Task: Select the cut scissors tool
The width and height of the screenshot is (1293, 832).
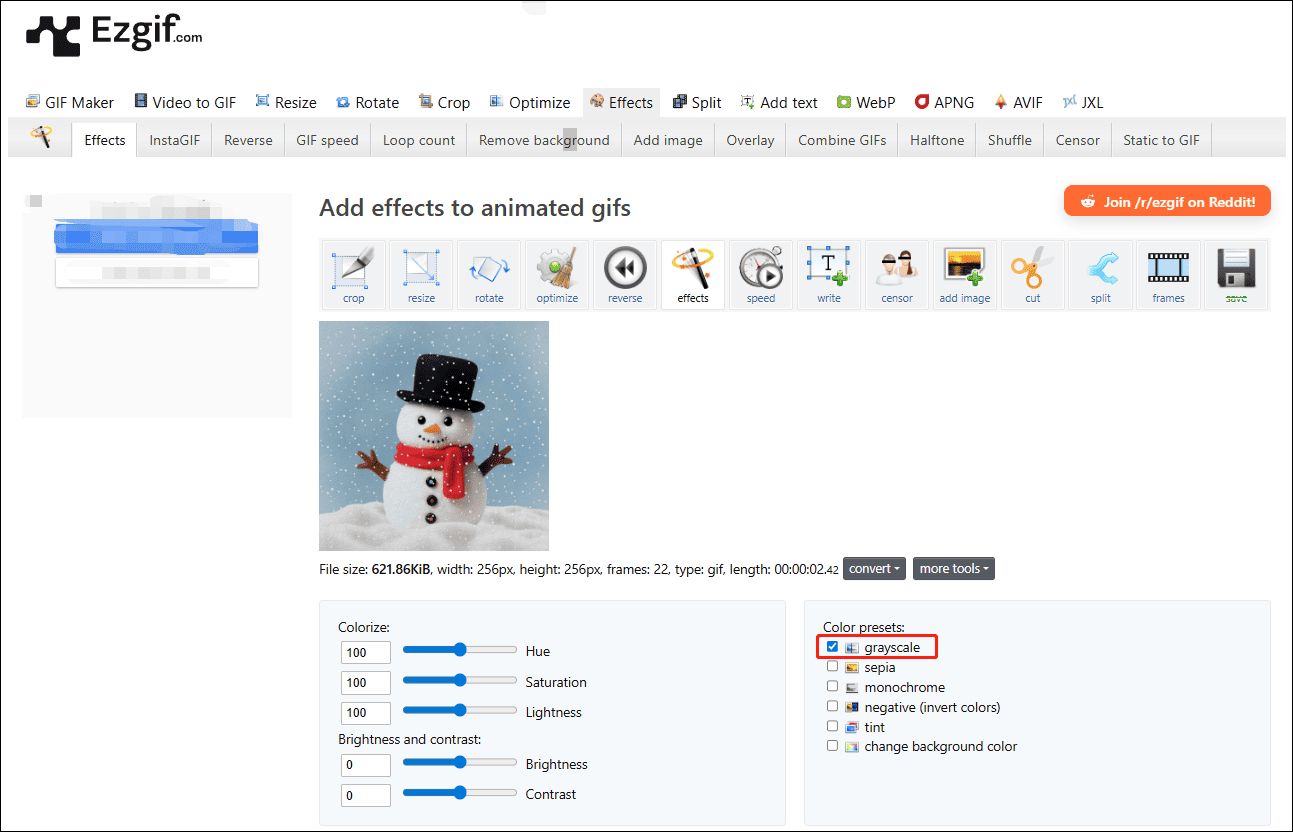Action: click(1033, 275)
